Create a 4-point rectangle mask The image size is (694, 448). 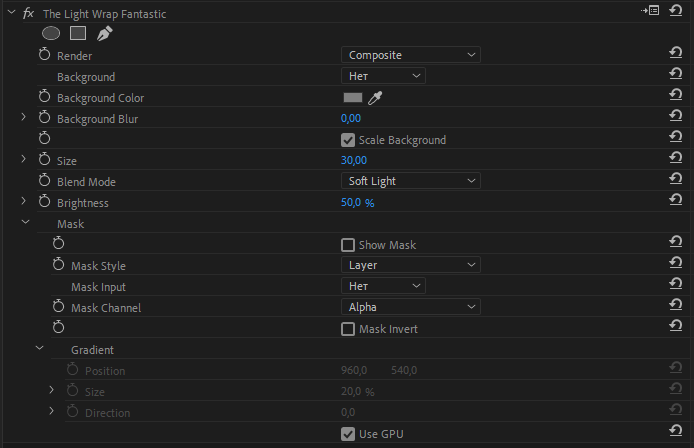point(78,34)
